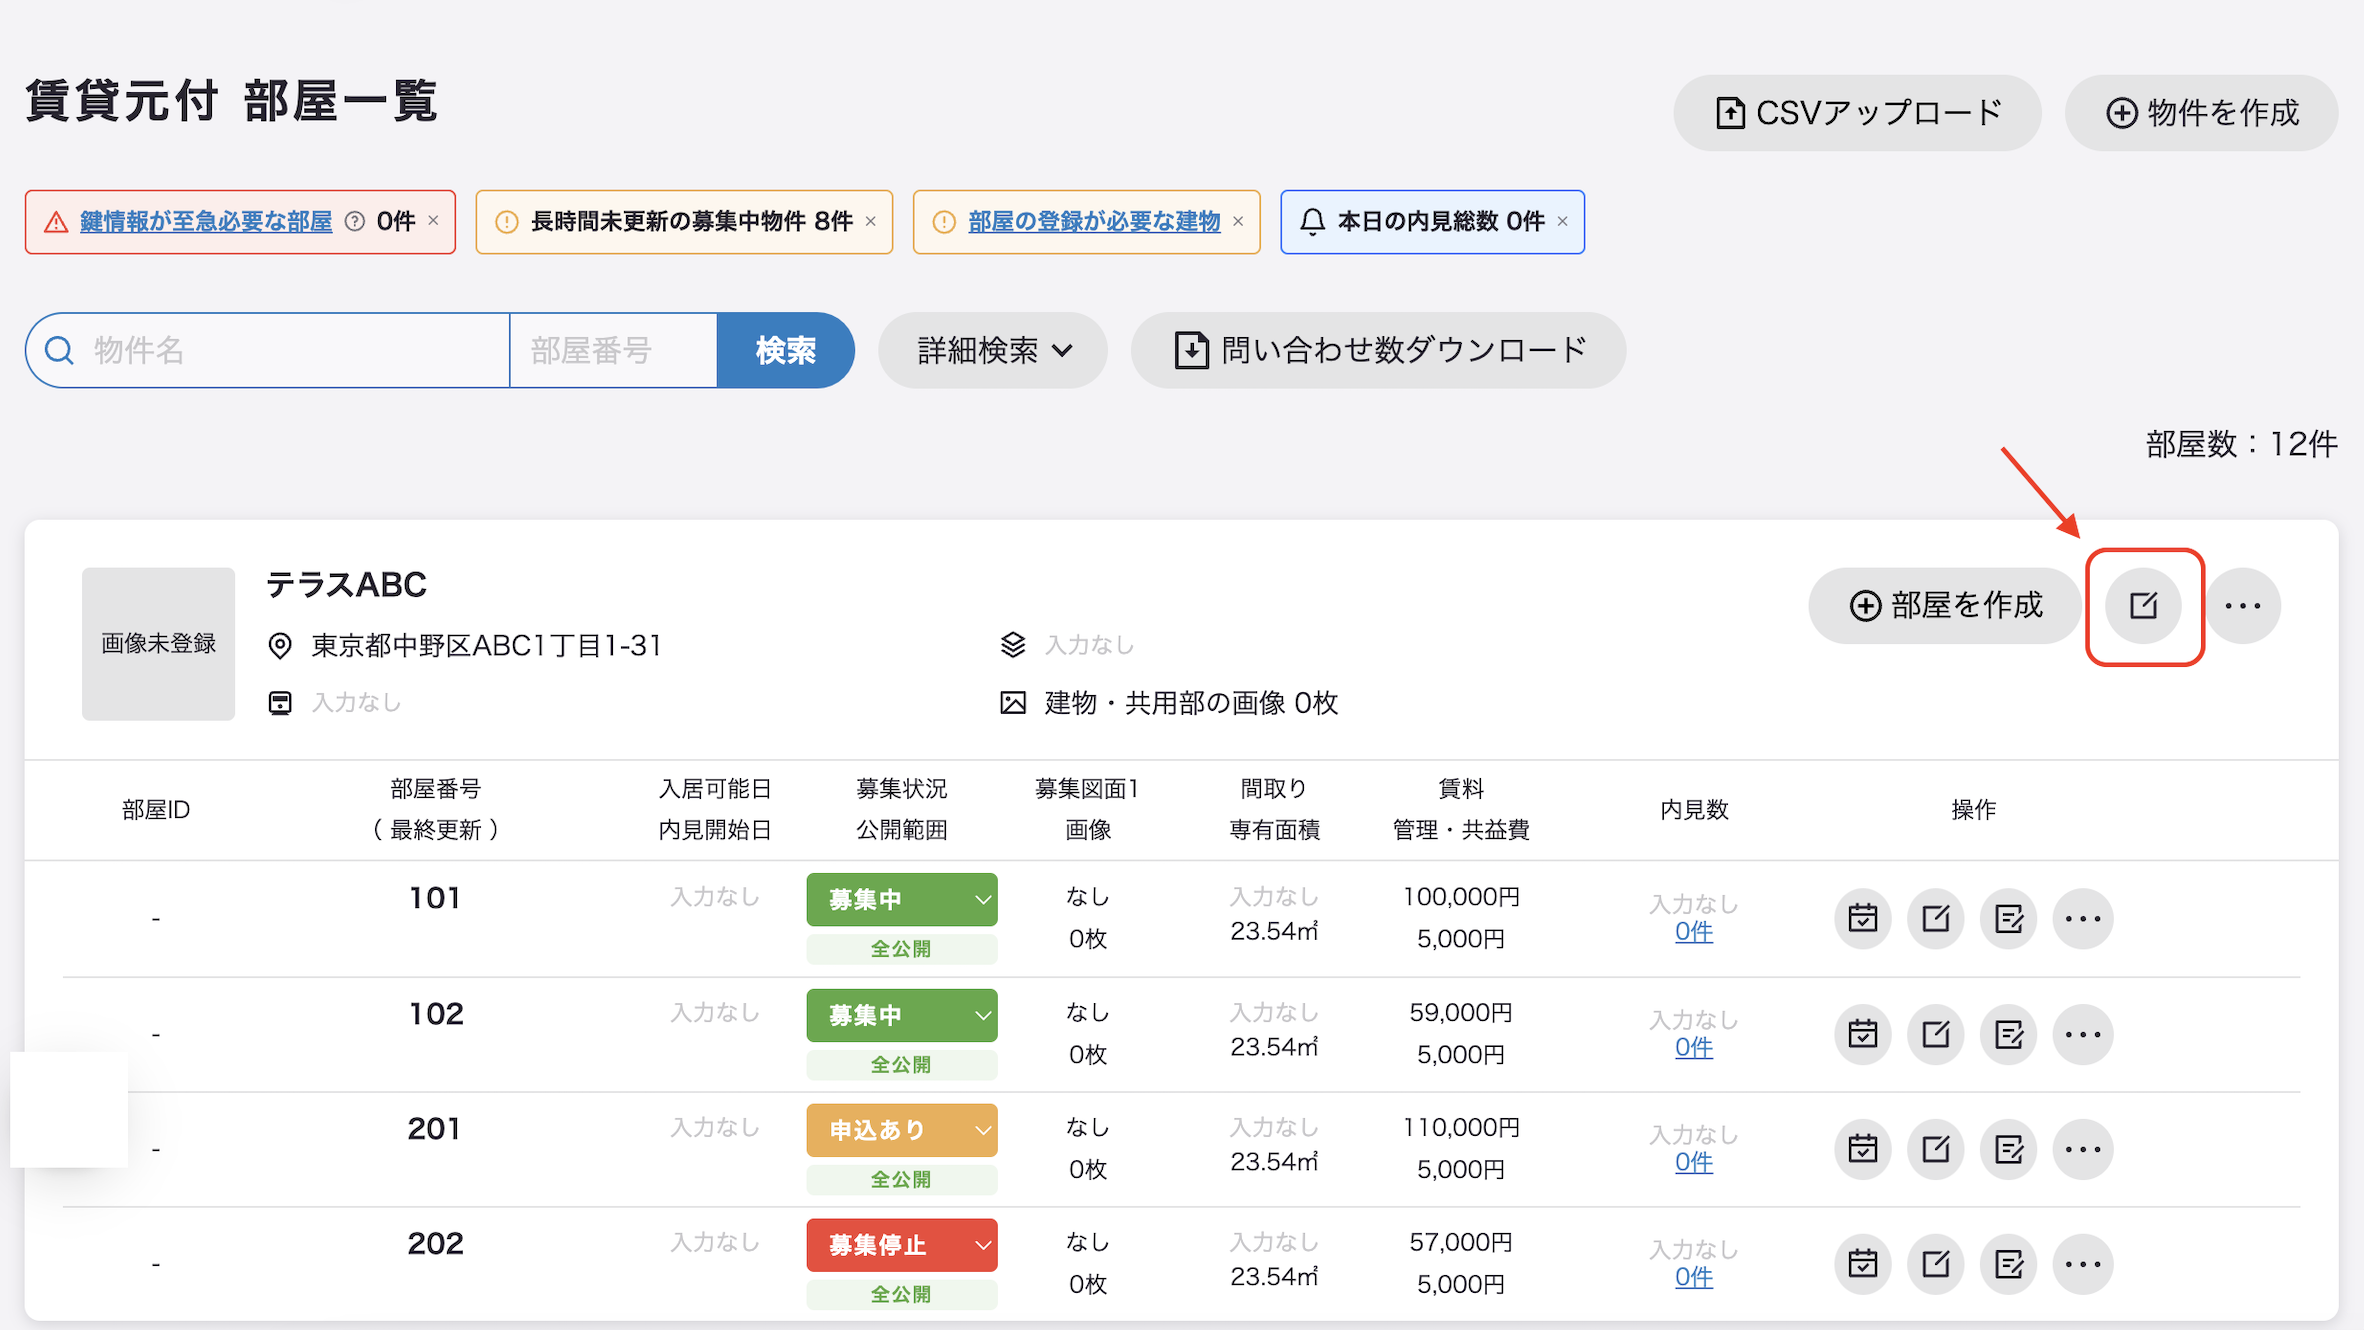This screenshot has width=2364, height=1330.
Task: Click rent 100,000円 of room 101
Action: click(1461, 897)
